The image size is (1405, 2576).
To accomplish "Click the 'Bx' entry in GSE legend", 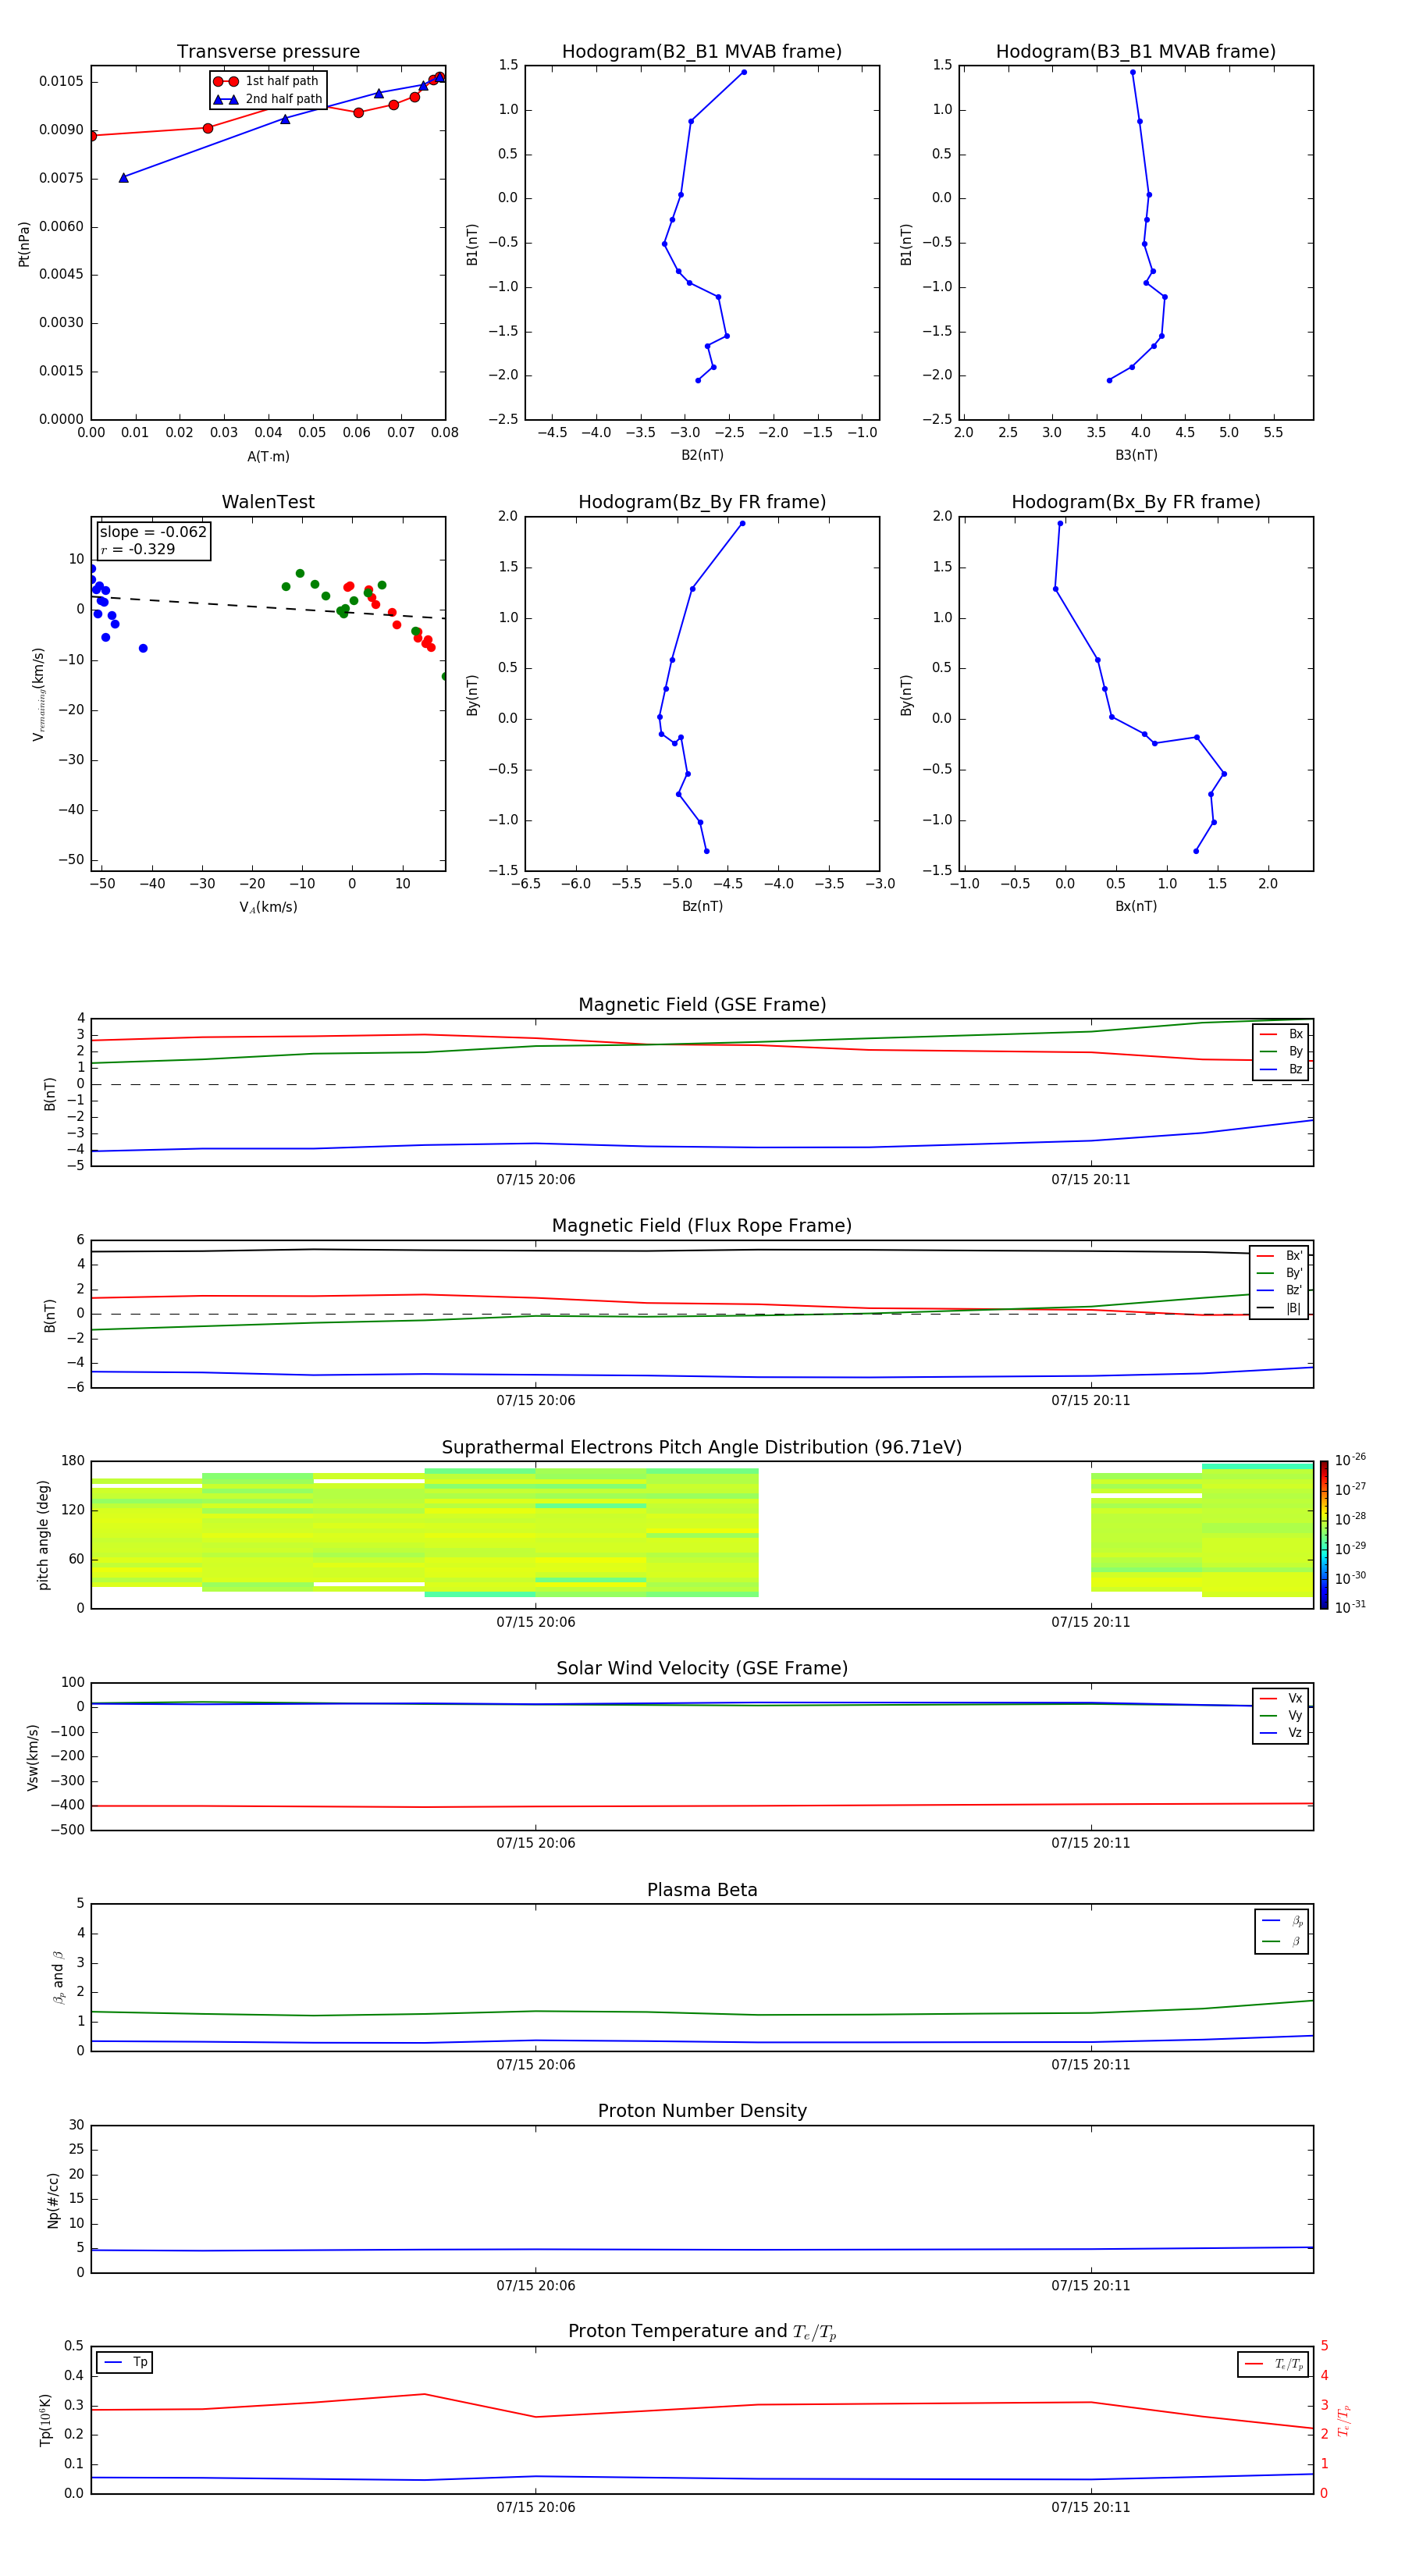I will click(x=1281, y=1034).
